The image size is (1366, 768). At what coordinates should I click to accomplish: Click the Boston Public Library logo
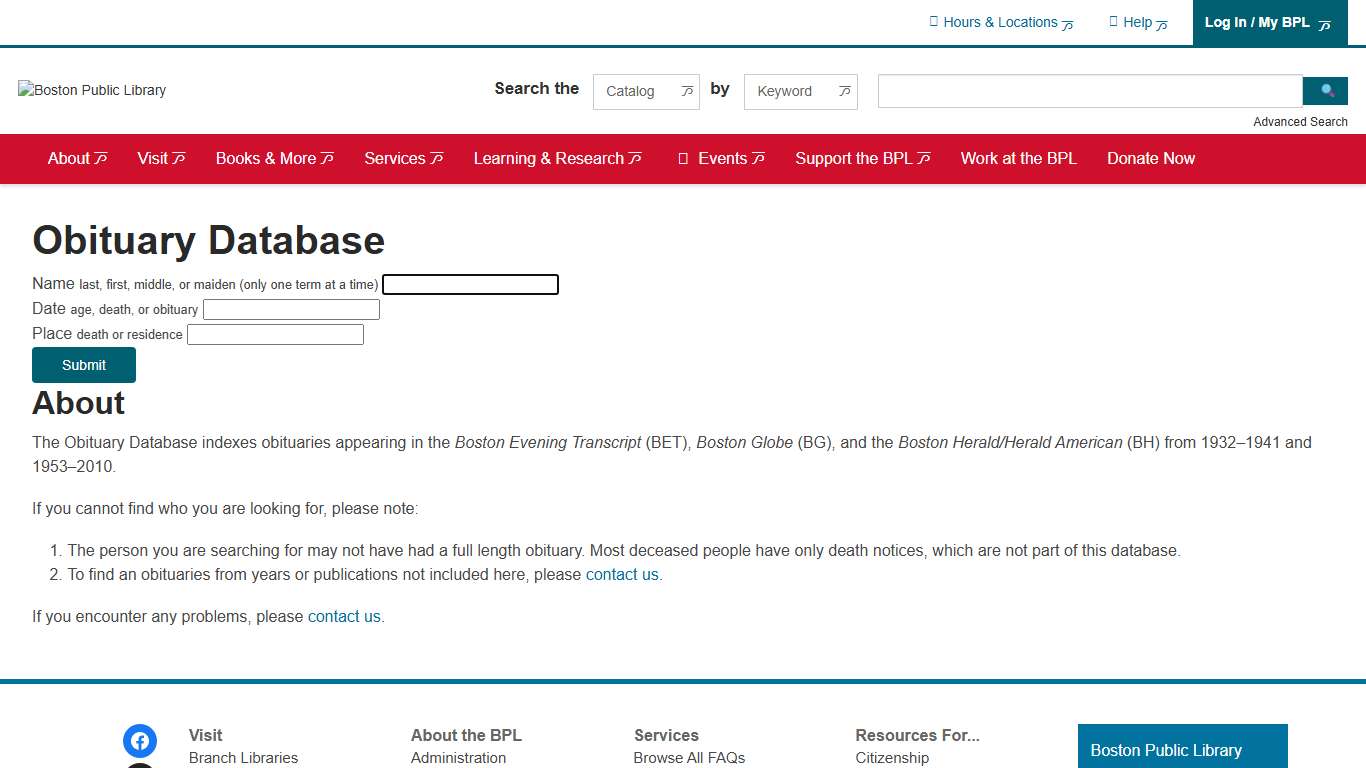pyautogui.click(x=91, y=90)
